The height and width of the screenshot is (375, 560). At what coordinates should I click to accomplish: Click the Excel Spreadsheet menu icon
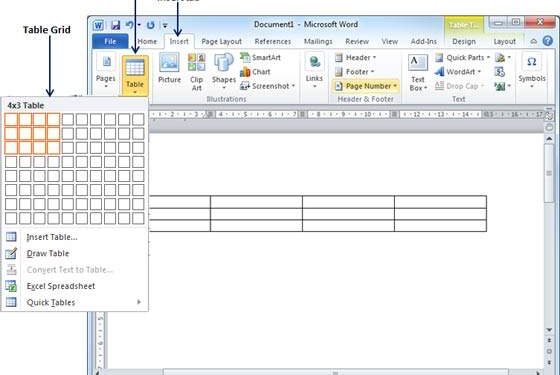tap(11, 286)
